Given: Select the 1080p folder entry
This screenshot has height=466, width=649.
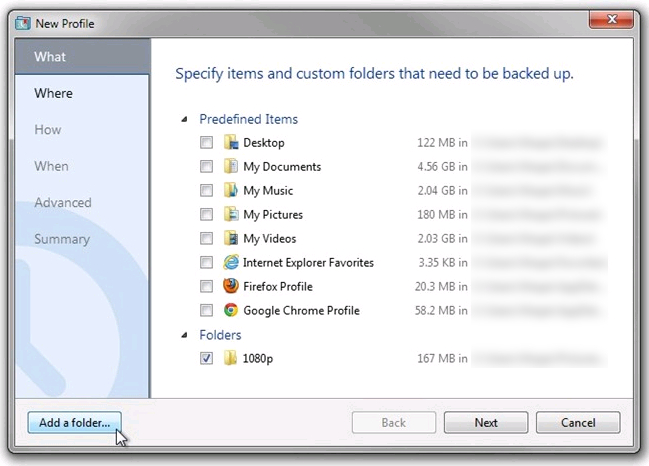Looking at the screenshot, I should [x=258, y=359].
